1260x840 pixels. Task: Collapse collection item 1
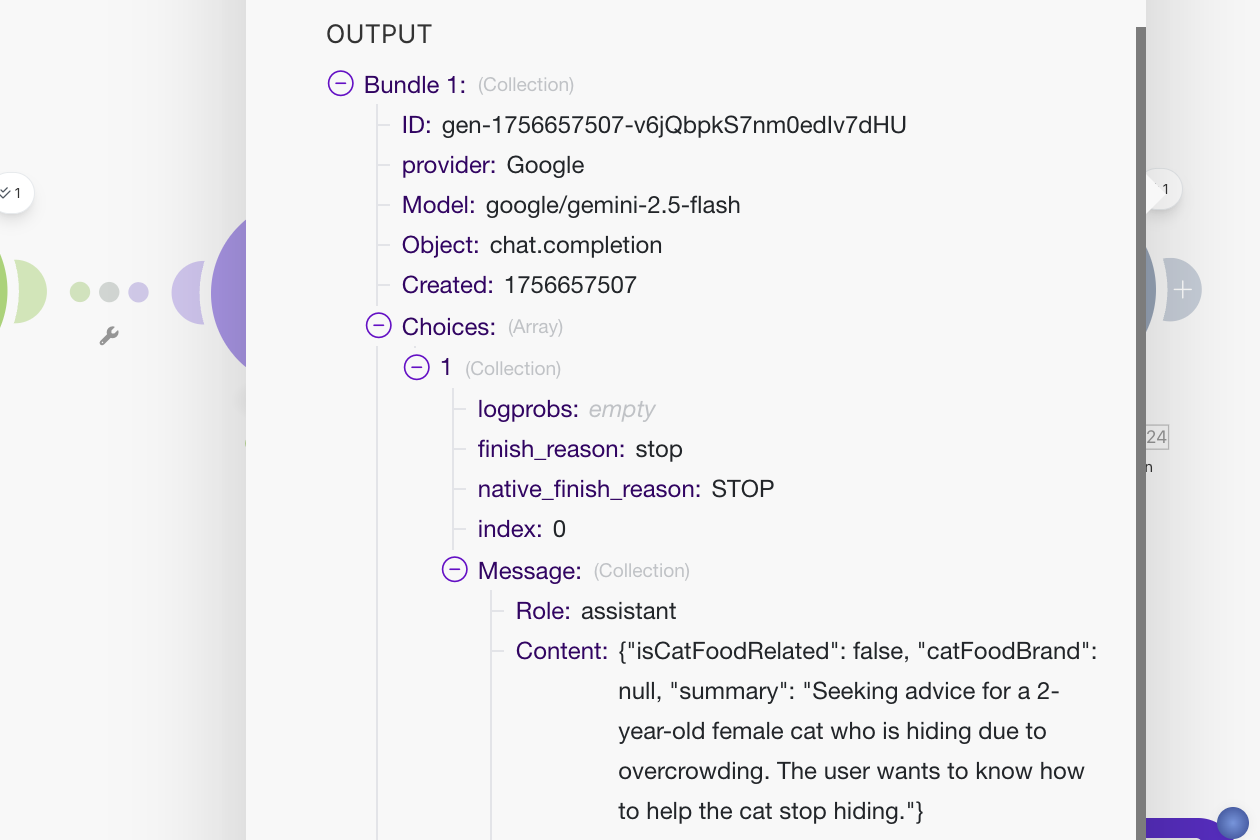click(x=416, y=366)
